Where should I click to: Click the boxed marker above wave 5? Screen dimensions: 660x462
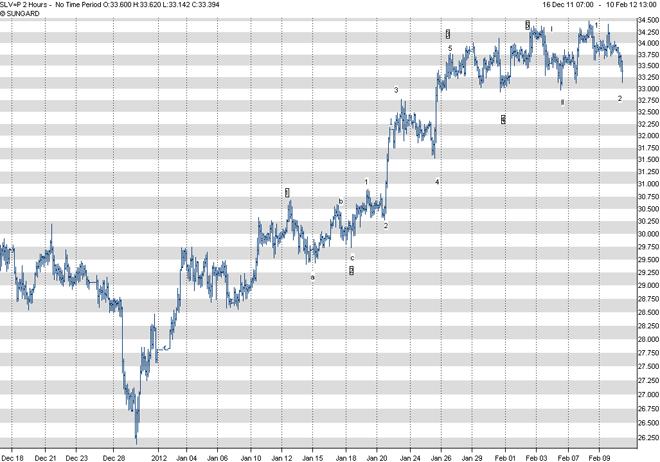(x=449, y=34)
